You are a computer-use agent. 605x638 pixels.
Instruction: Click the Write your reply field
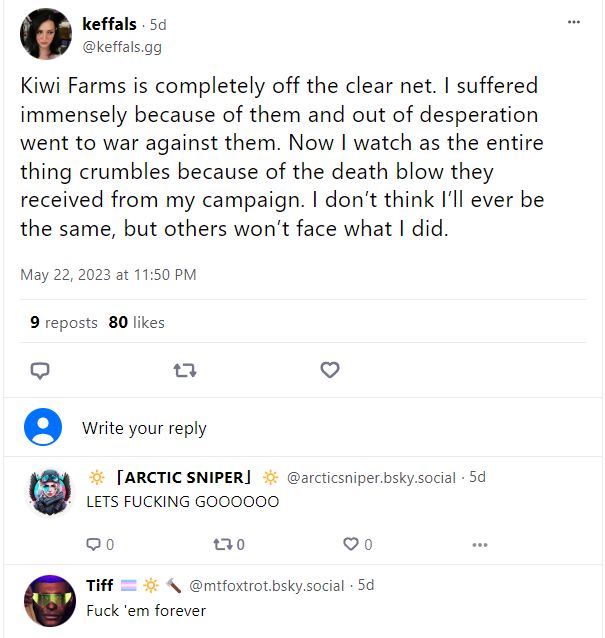click(144, 428)
